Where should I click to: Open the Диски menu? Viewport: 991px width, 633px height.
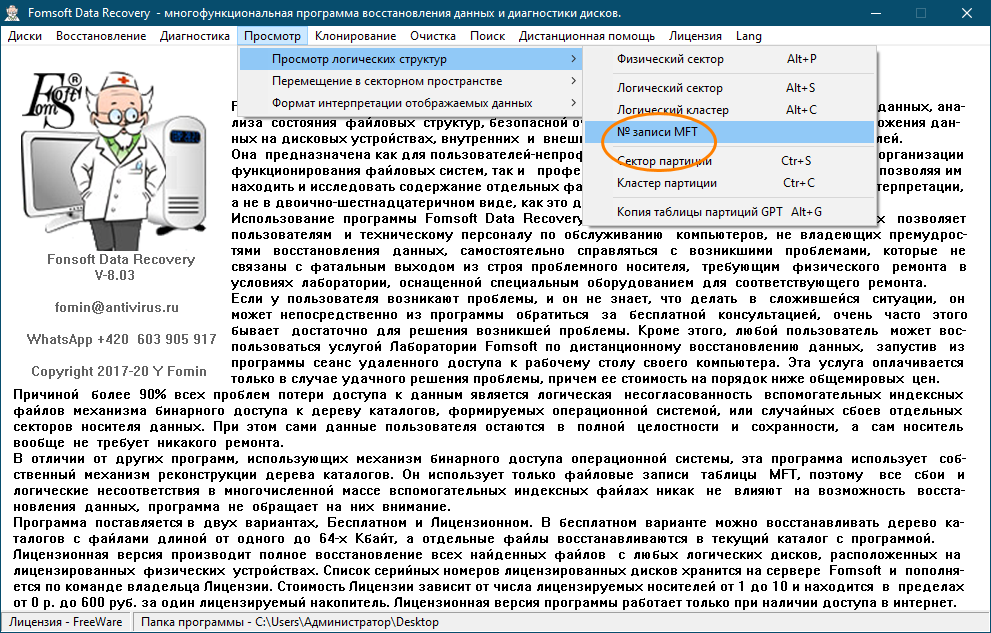[x=24, y=36]
